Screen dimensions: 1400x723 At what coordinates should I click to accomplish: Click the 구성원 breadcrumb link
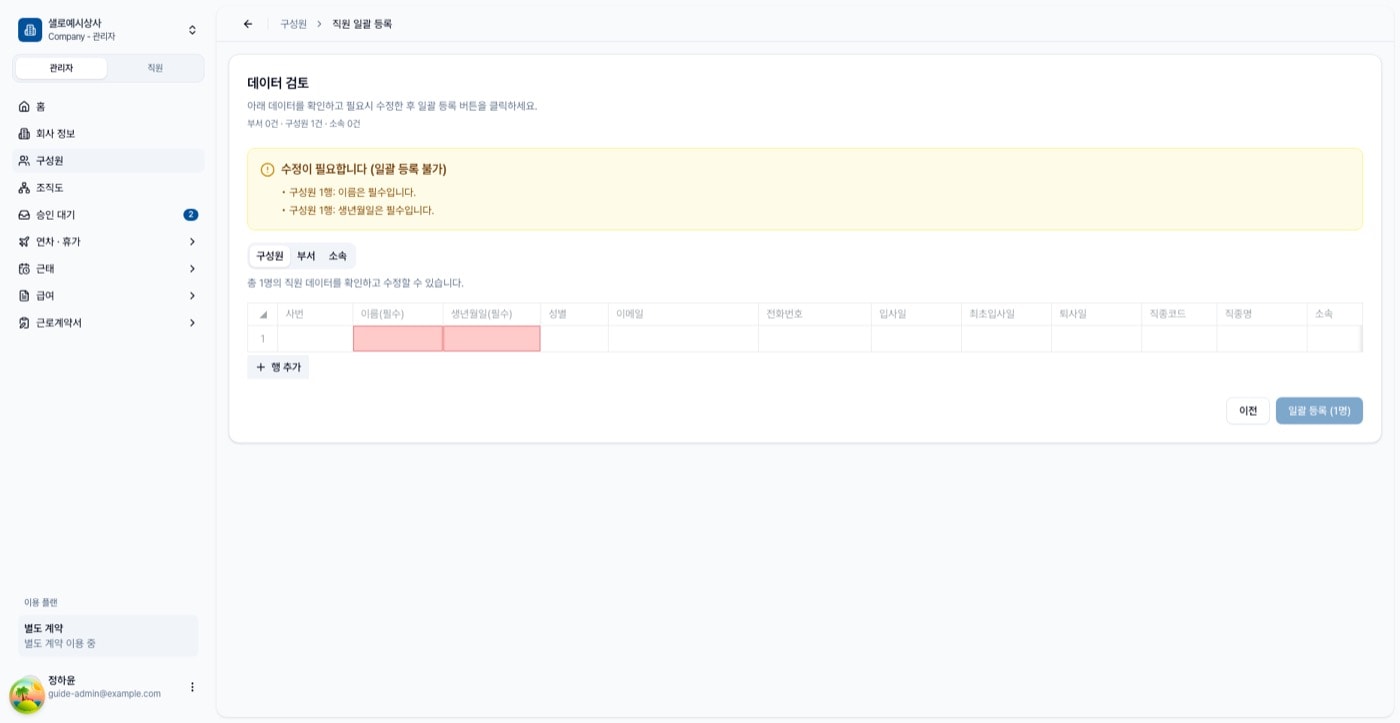(x=293, y=24)
